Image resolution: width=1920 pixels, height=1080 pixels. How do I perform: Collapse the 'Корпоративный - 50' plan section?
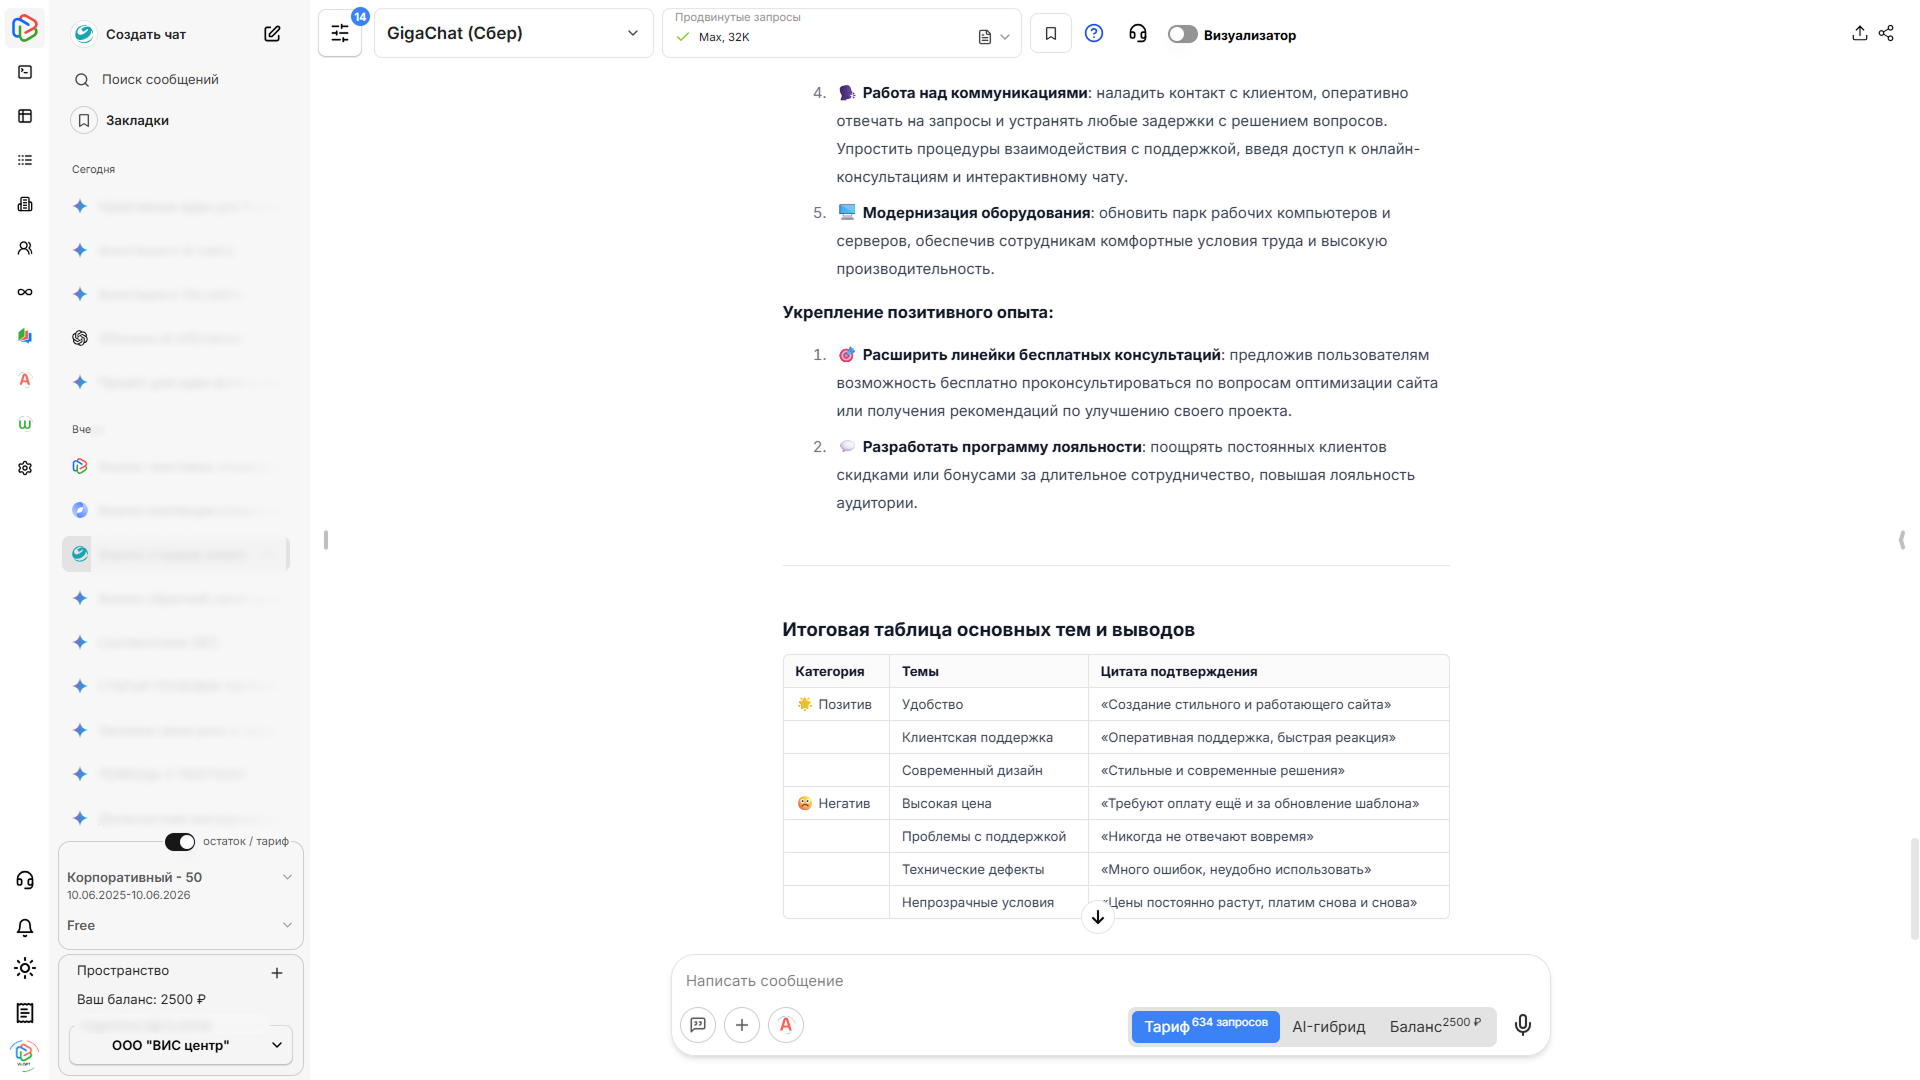tap(287, 877)
